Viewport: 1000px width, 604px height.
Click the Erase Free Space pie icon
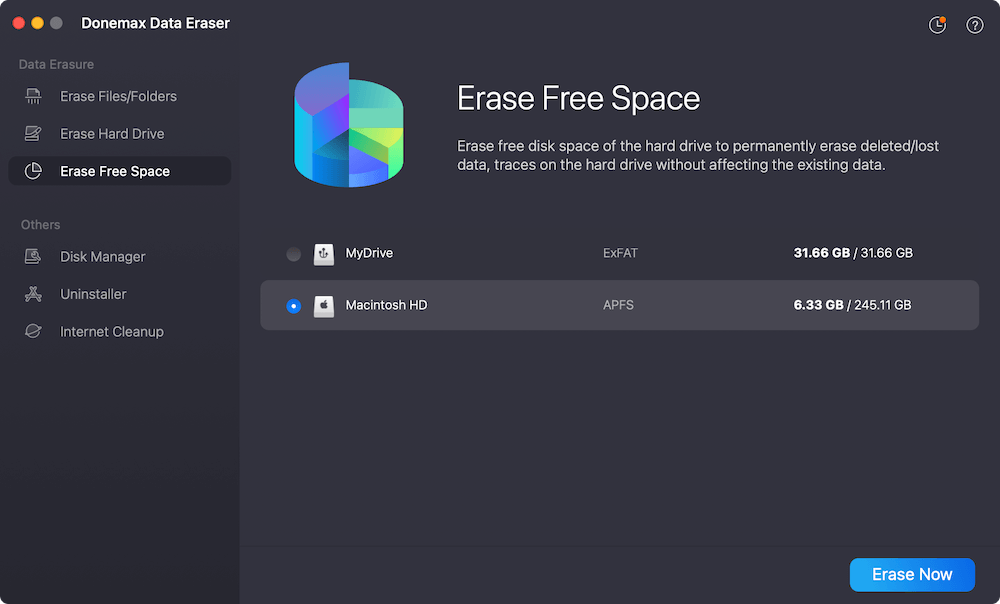[33, 171]
